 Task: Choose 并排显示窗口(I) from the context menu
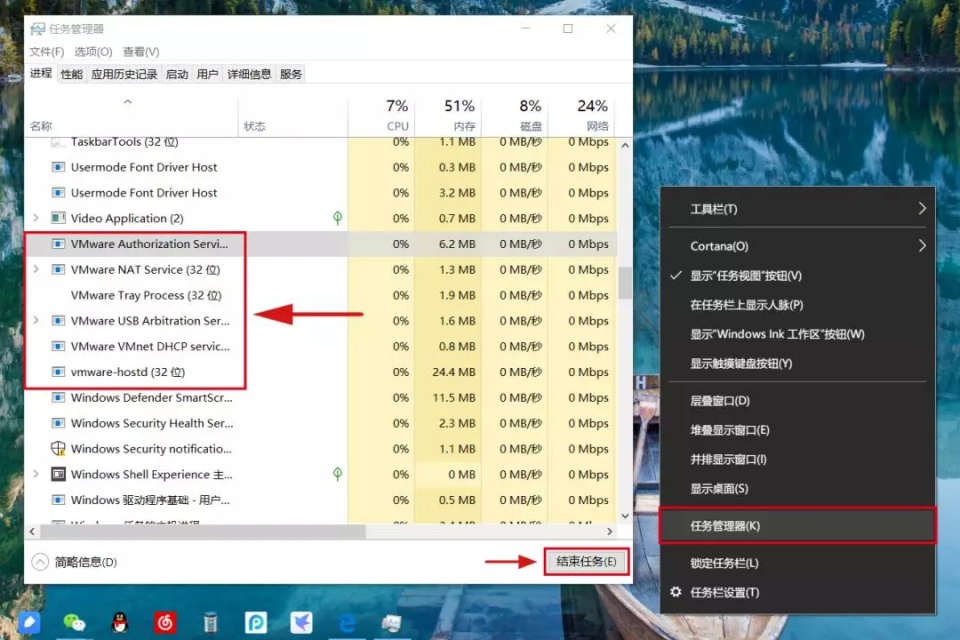tap(798, 459)
